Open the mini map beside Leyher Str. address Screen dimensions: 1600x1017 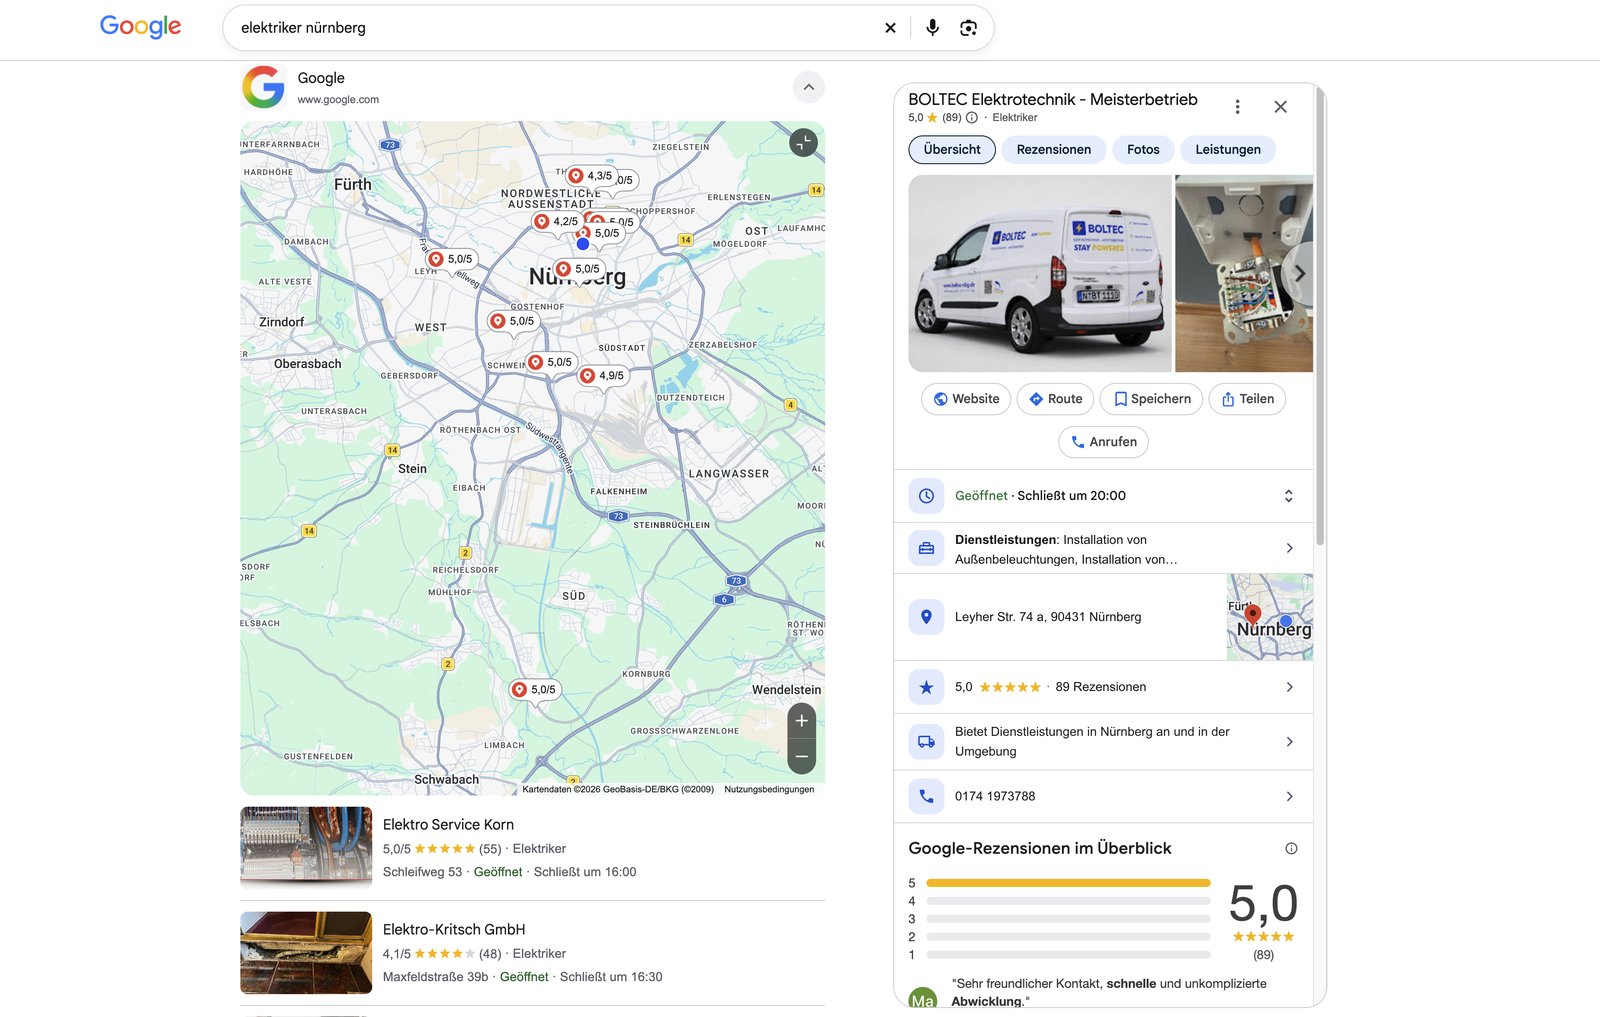tap(1270, 617)
